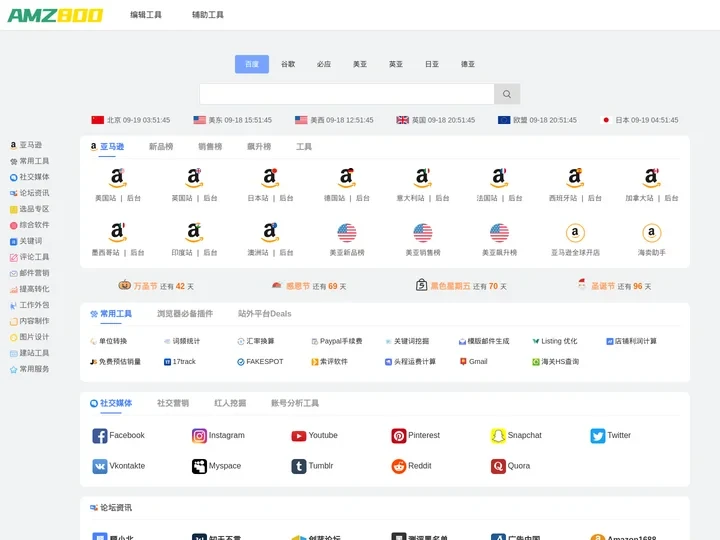Select the 谷歌 search engine tab

(x=288, y=64)
